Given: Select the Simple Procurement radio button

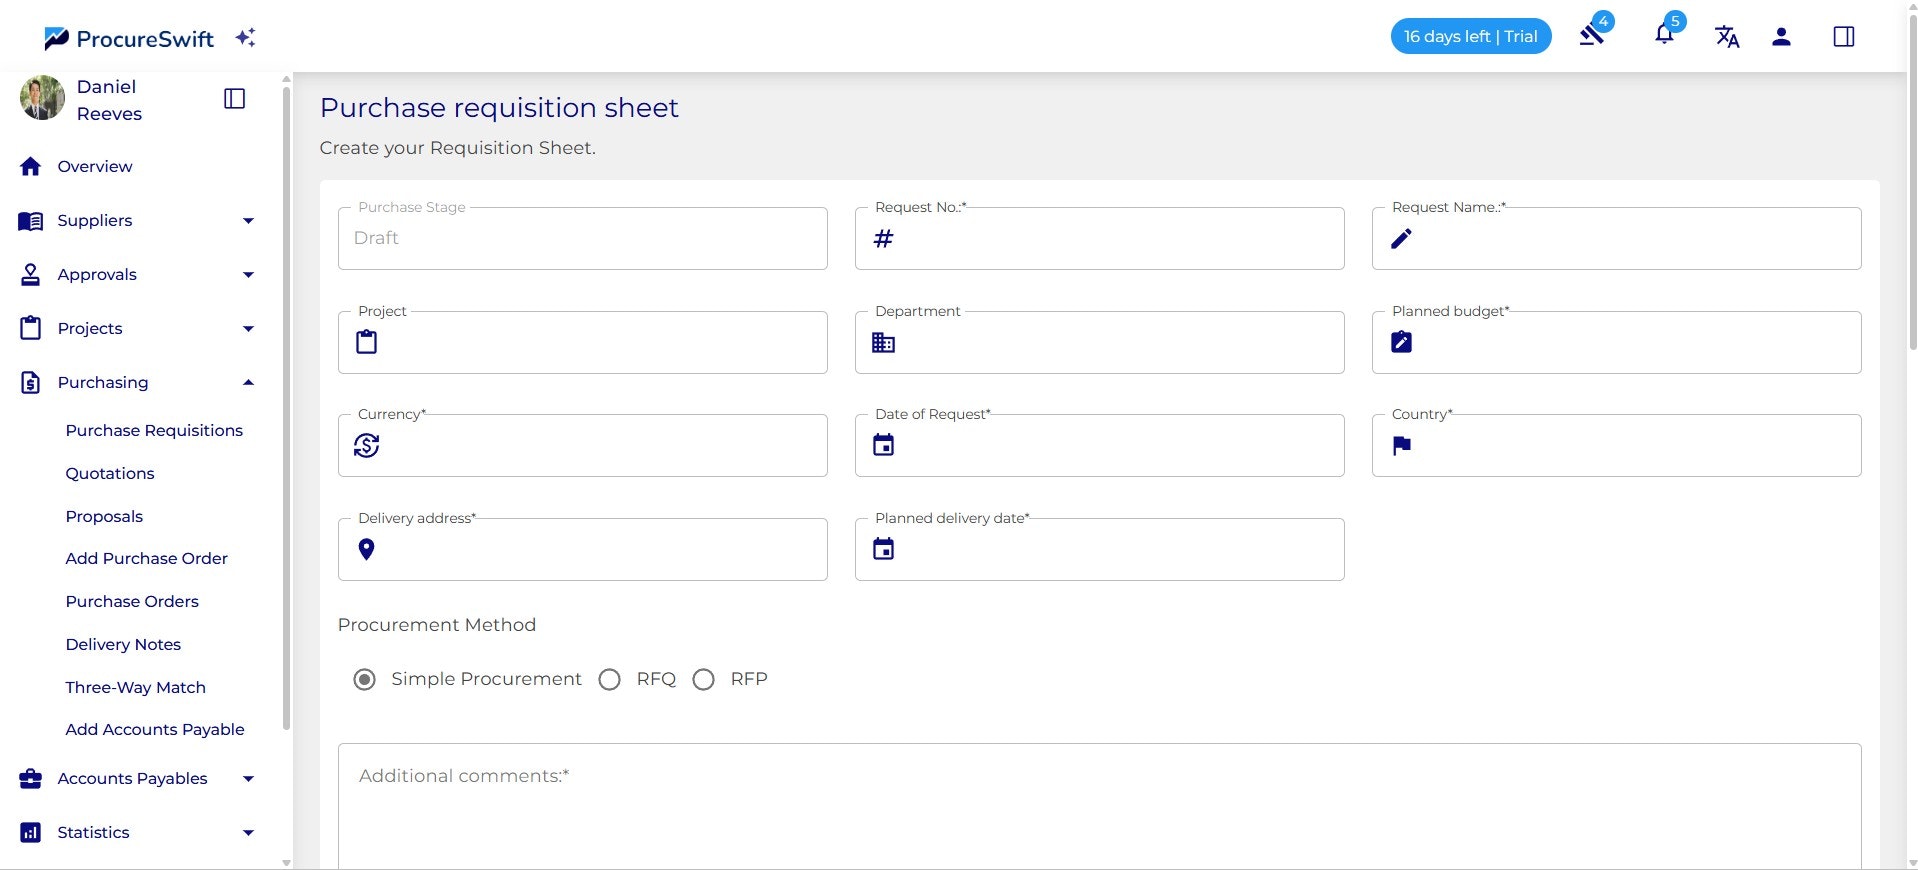Looking at the screenshot, I should coord(365,680).
